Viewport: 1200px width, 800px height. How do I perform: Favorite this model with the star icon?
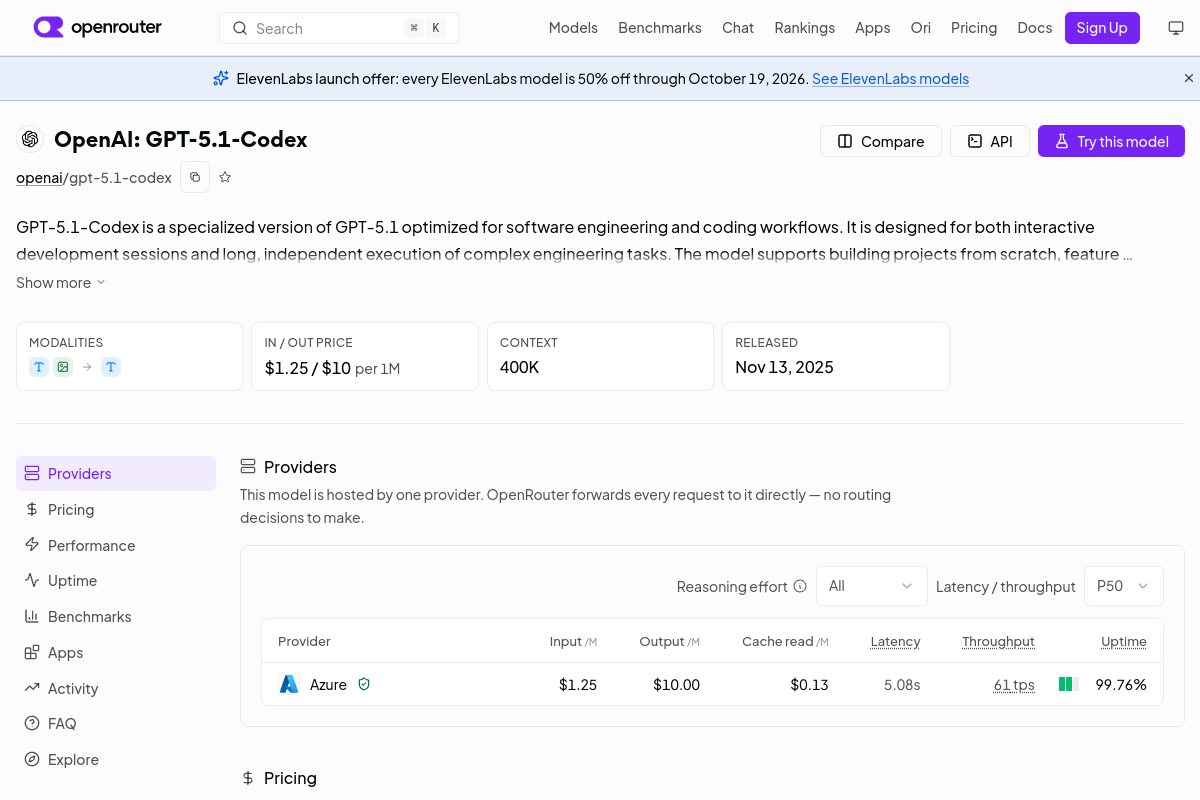225,177
